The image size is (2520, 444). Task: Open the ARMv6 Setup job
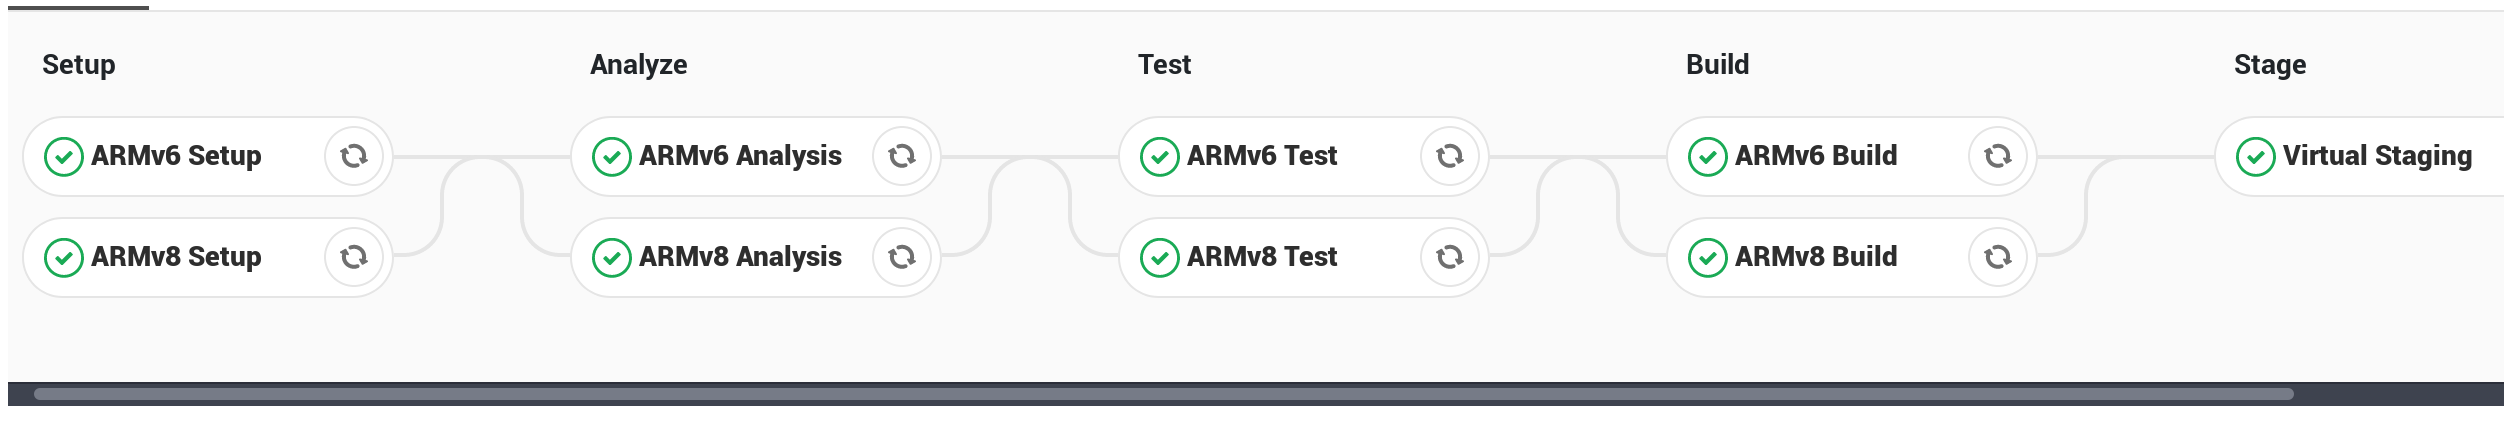[x=176, y=156]
